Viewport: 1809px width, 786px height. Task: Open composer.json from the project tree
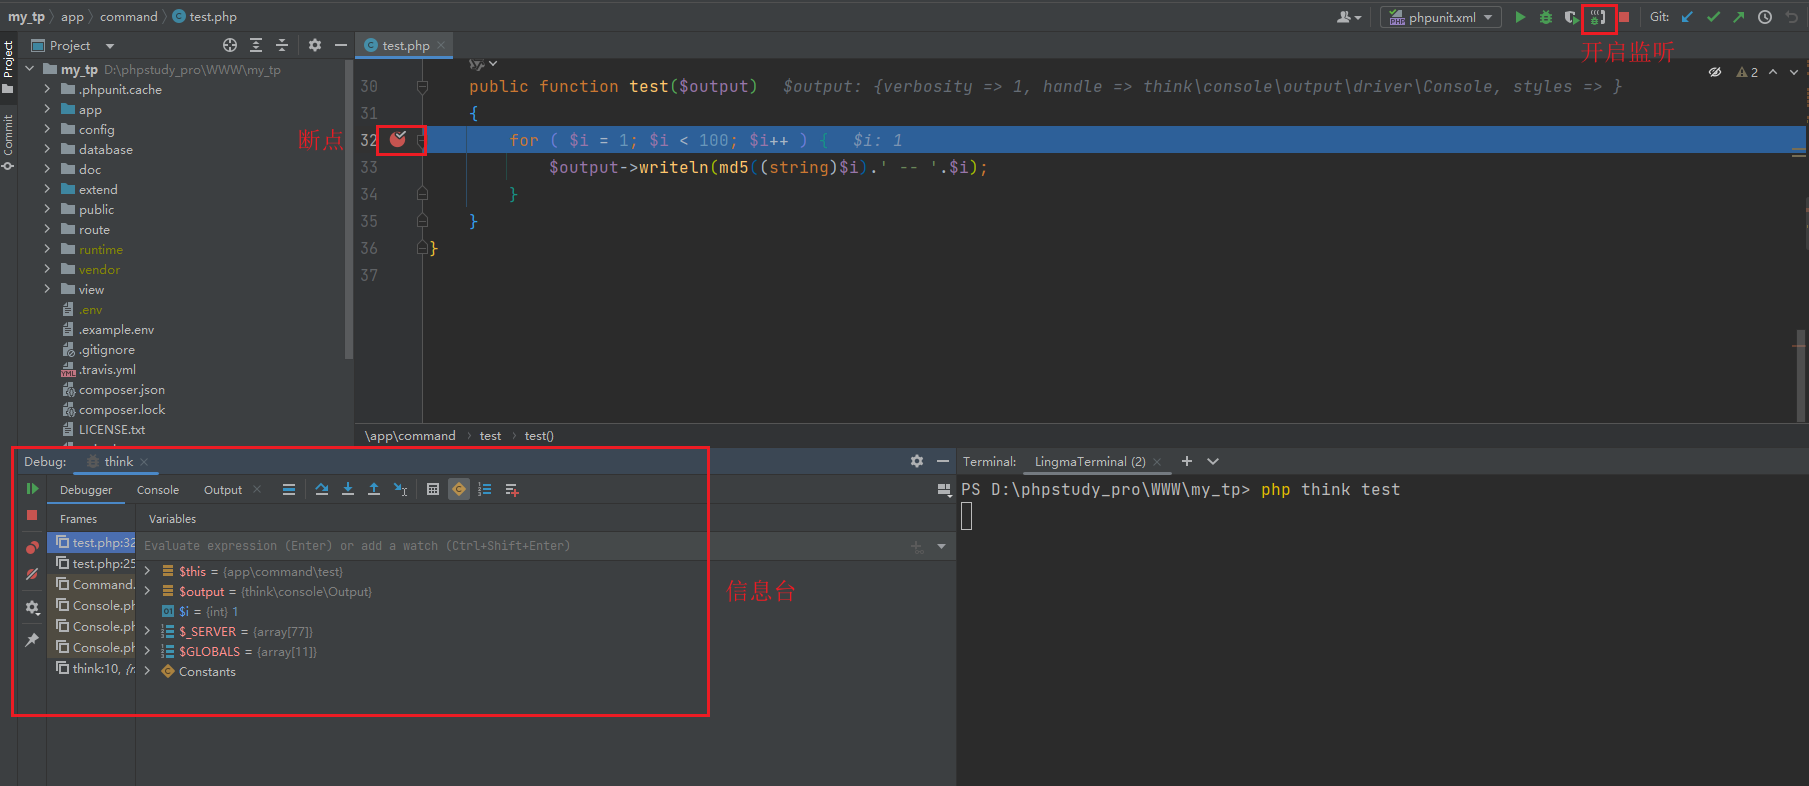(121, 390)
